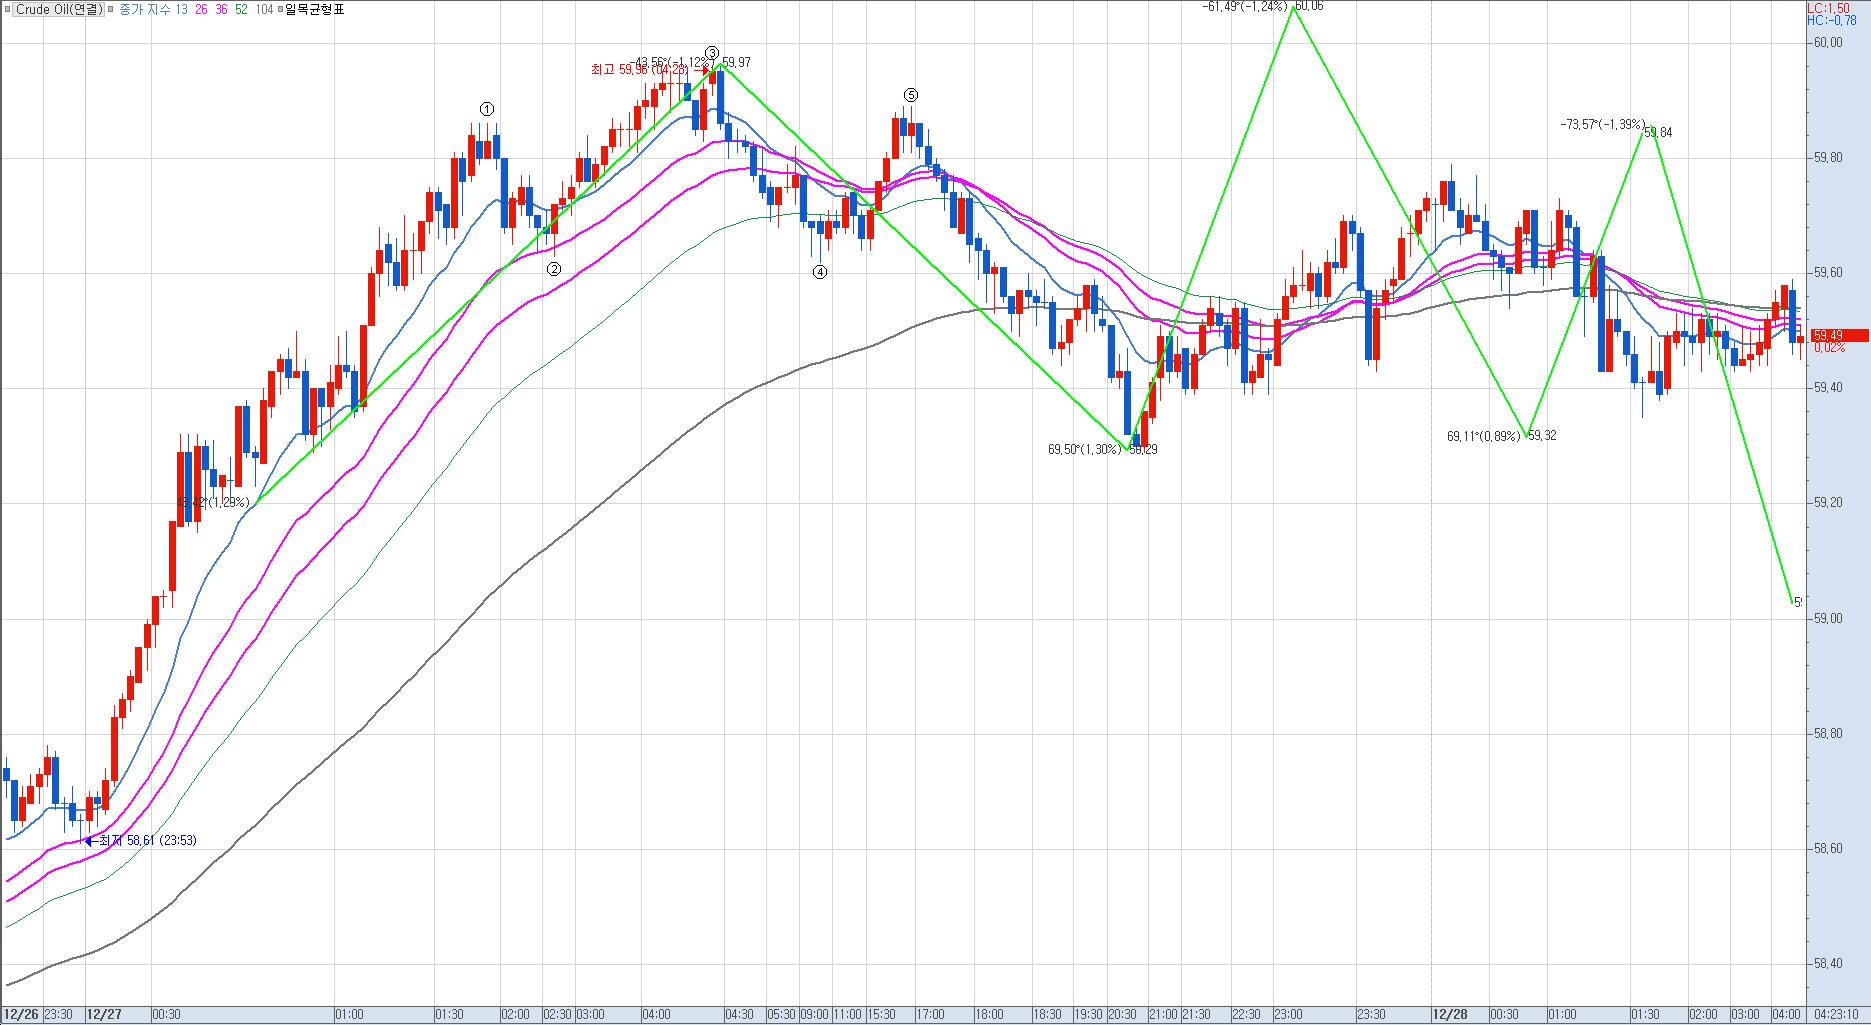Click the 04:30 time axis label

[x=741, y=1014]
